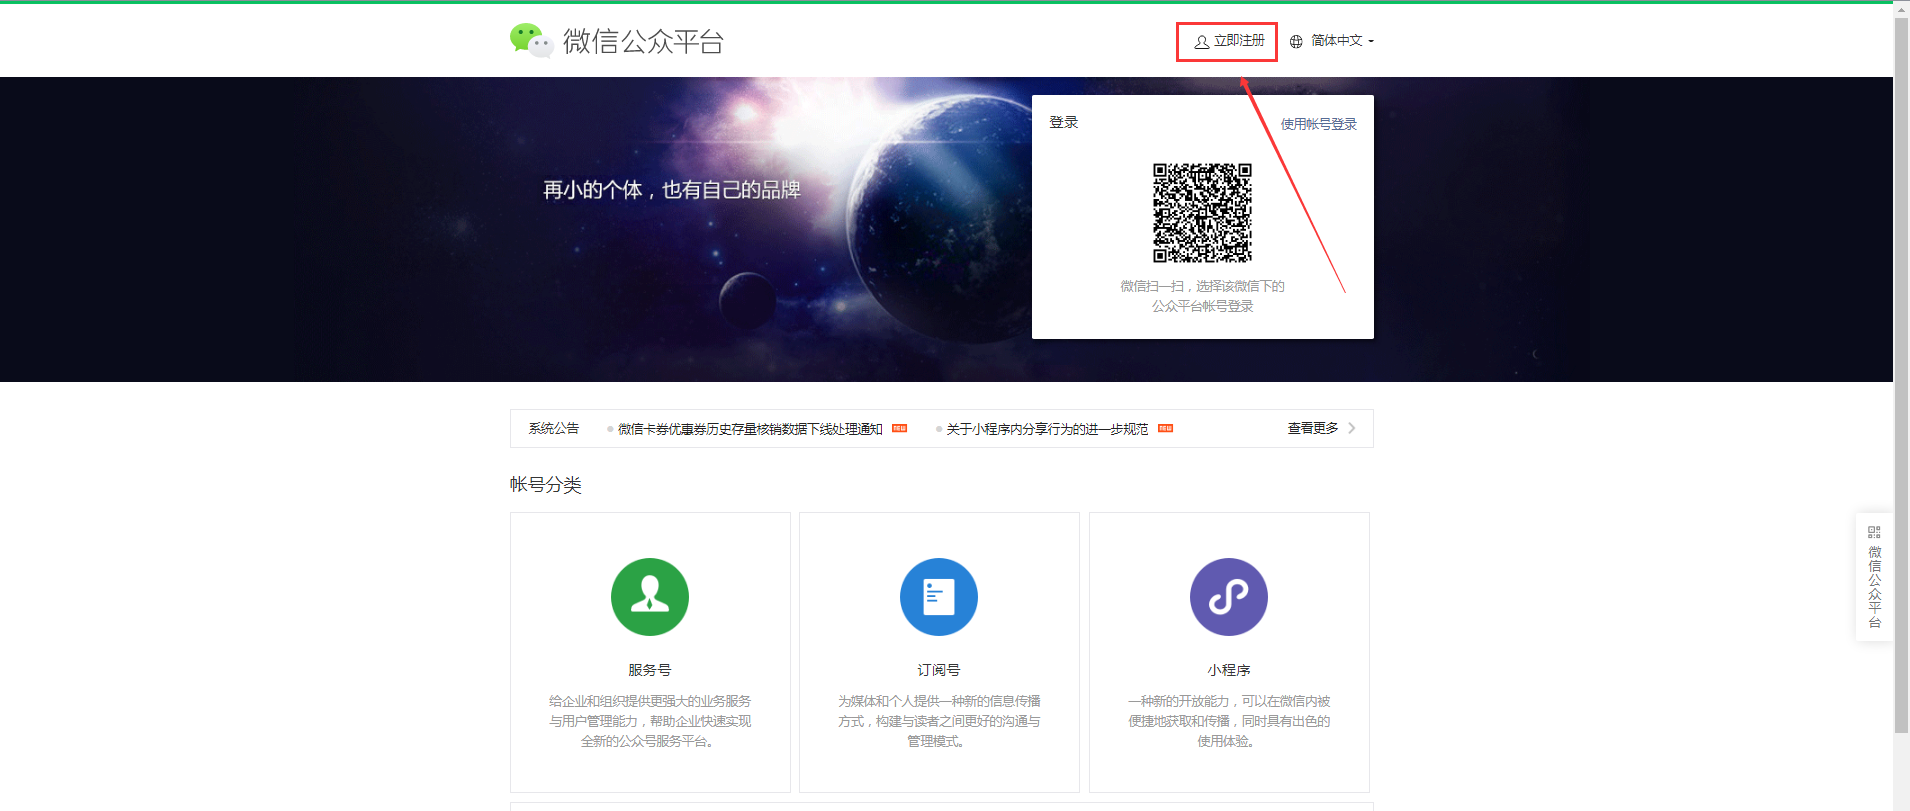Click the vertical page scrollbar thumb
1910x811 pixels.
[x=1901, y=370]
